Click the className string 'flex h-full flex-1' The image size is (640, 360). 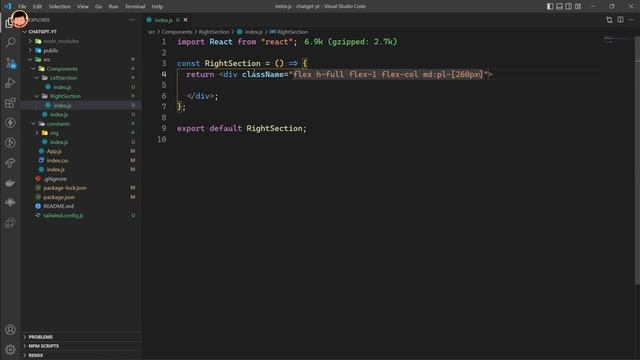[x=335, y=74]
